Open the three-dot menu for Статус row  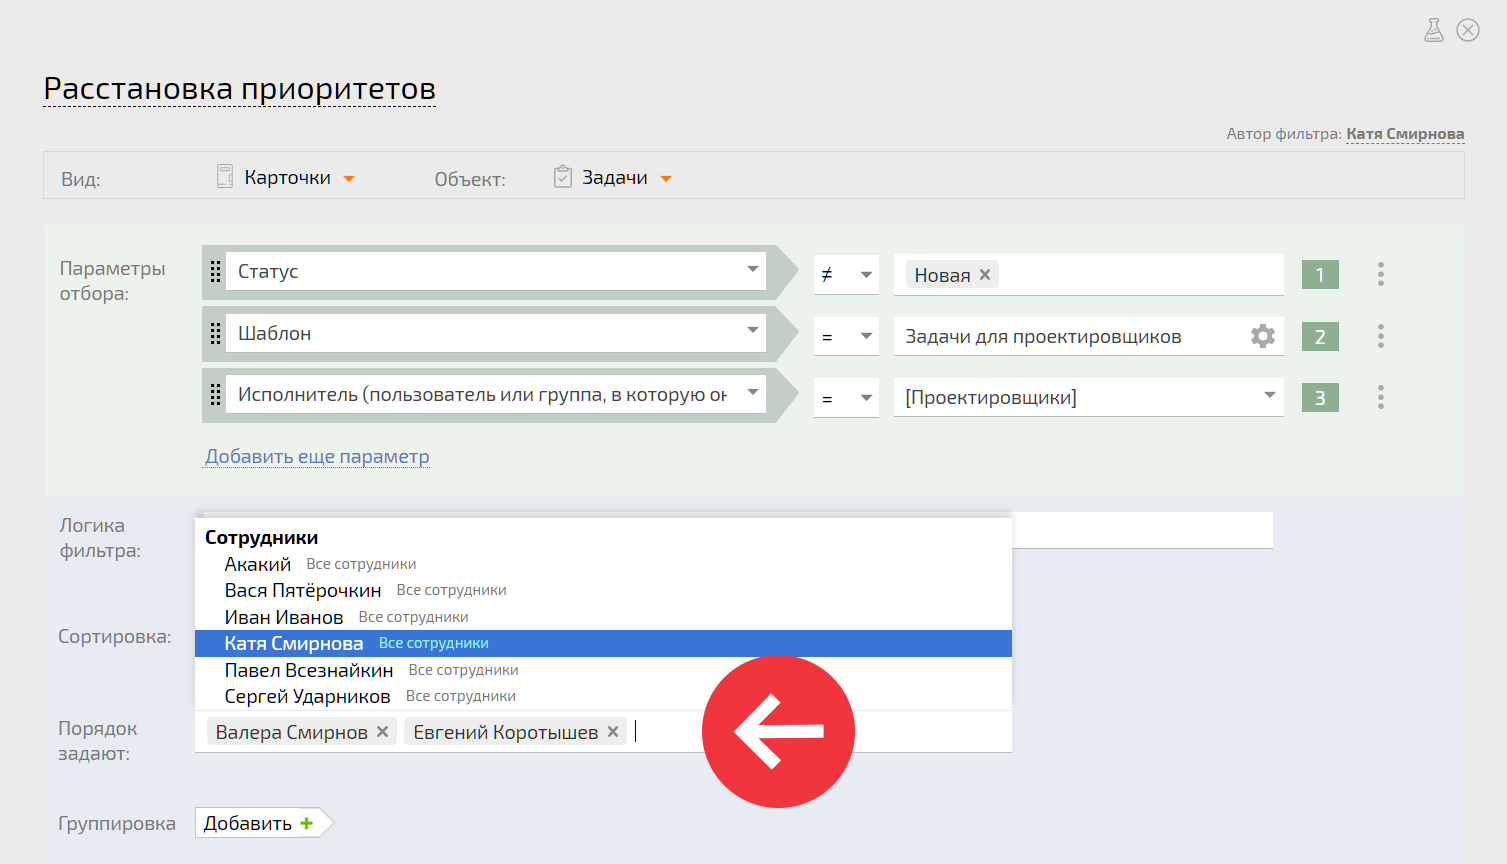point(1381,274)
